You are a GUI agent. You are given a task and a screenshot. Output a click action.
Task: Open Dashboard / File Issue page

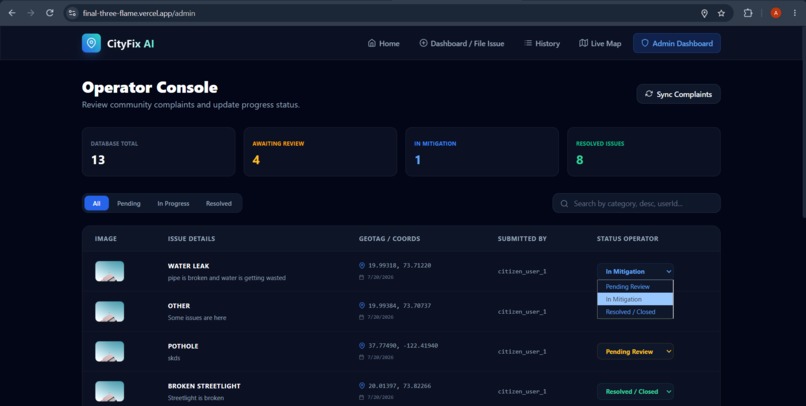point(462,43)
